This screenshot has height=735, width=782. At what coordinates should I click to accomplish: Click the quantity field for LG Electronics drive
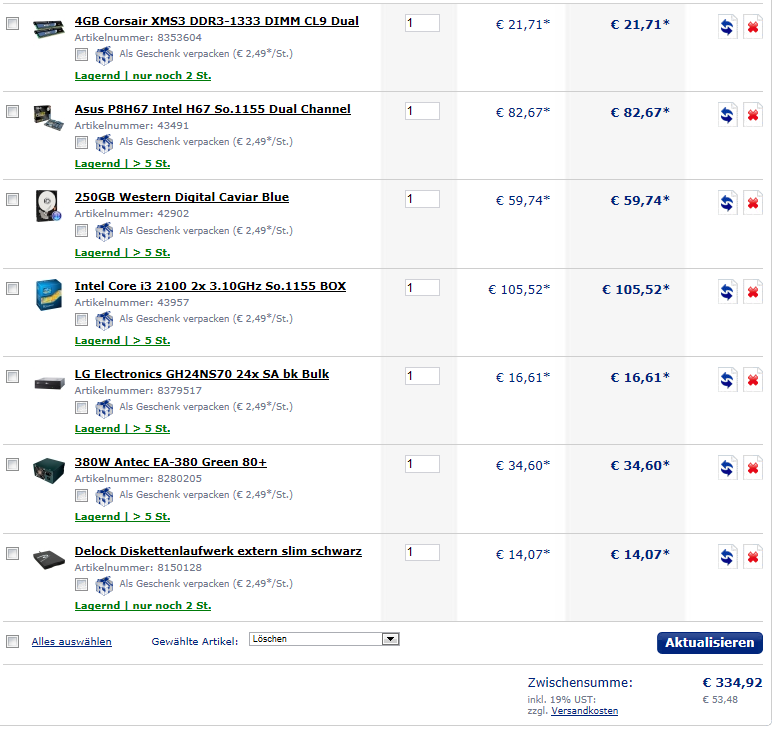tap(422, 376)
